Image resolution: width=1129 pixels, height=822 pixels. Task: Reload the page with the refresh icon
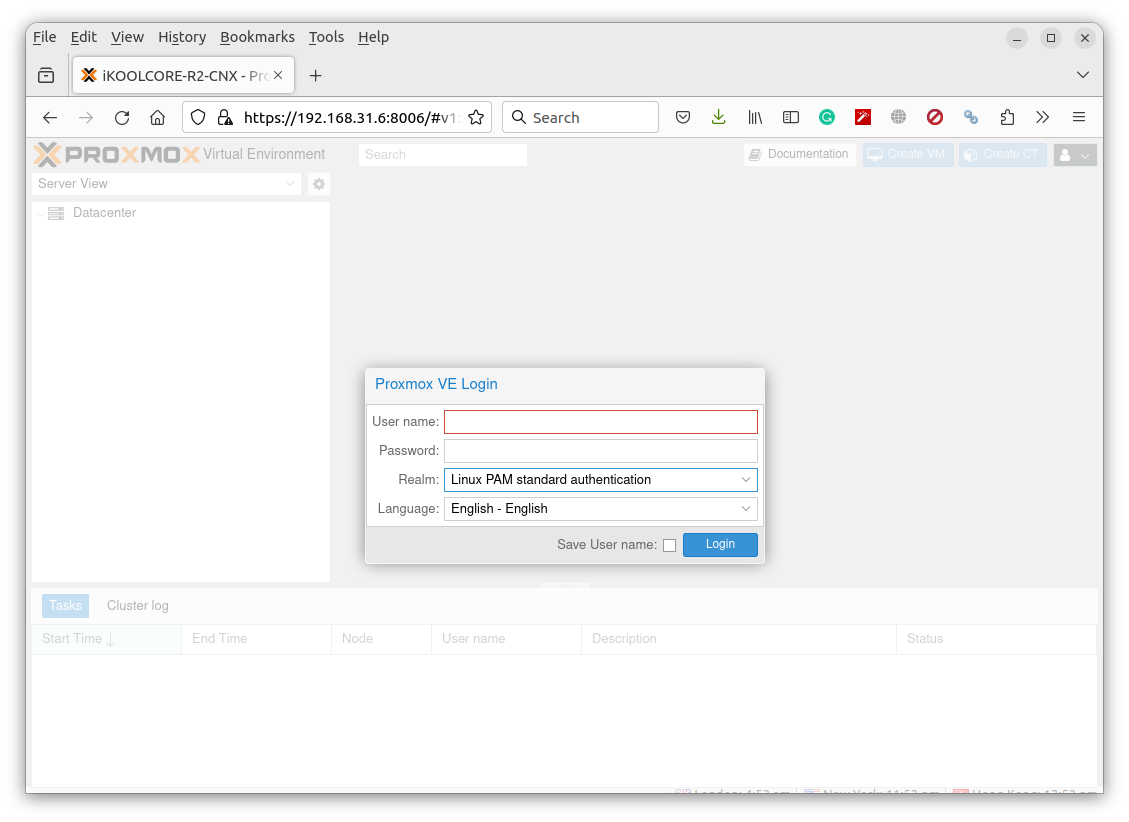pos(122,117)
